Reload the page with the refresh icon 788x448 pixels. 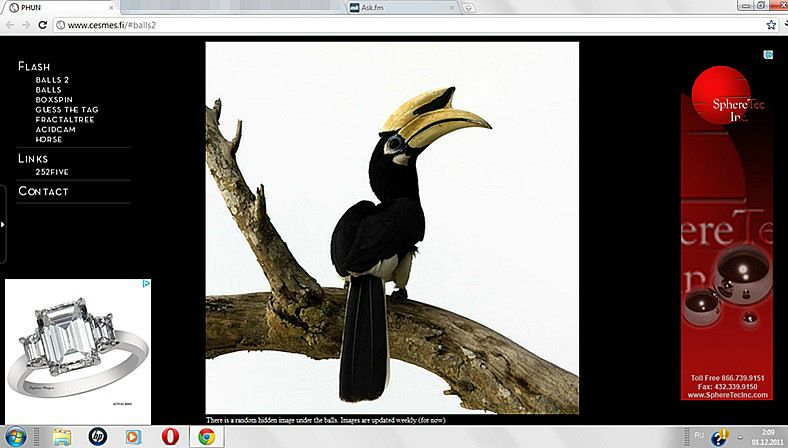pyautogui.click(x=43, y=25)
